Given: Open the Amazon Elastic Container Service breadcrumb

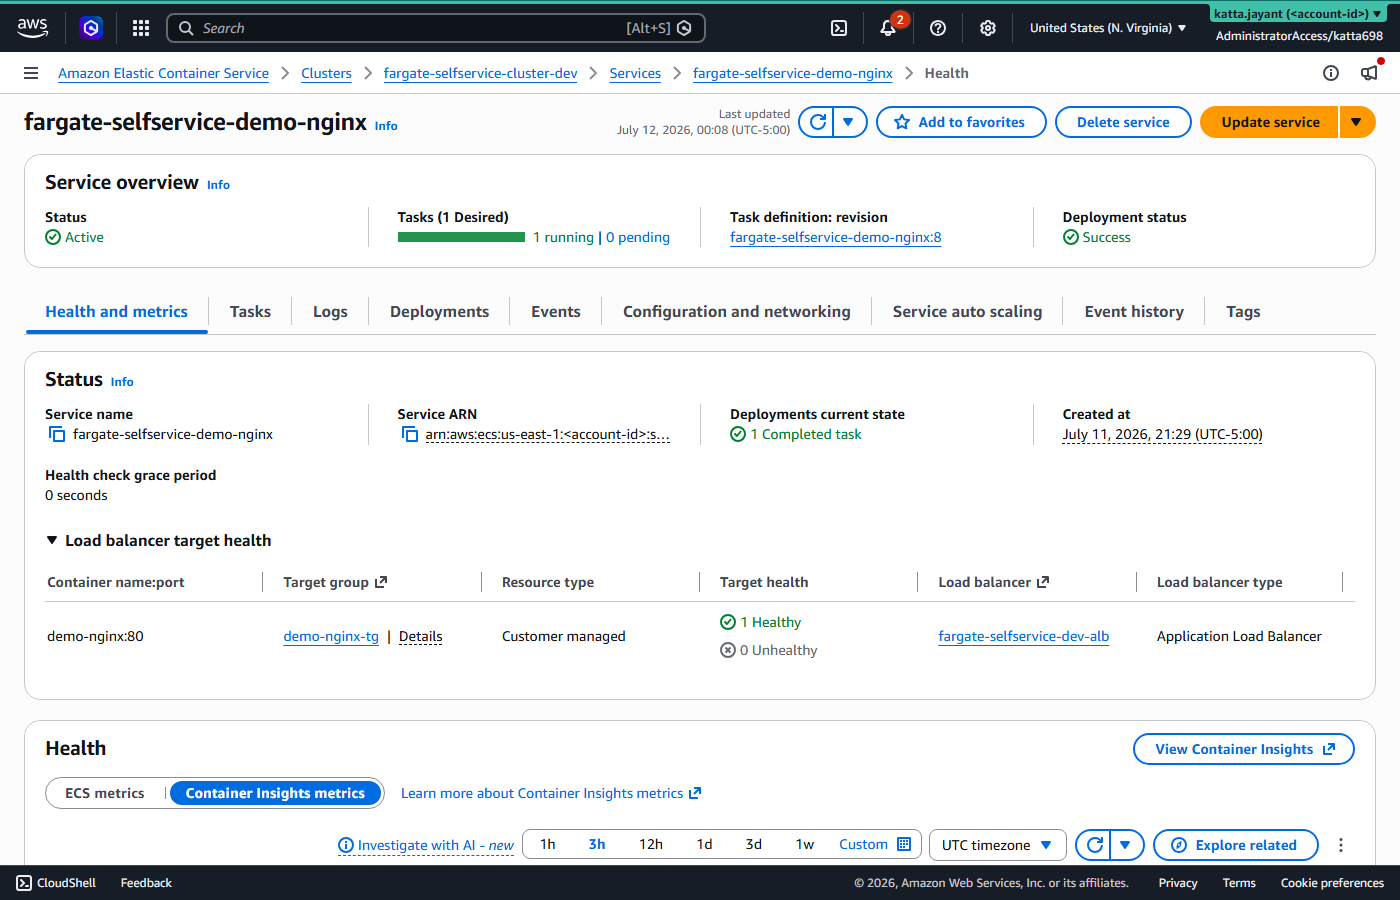Looking at the screenshot, I should click(x=163, y=73).
